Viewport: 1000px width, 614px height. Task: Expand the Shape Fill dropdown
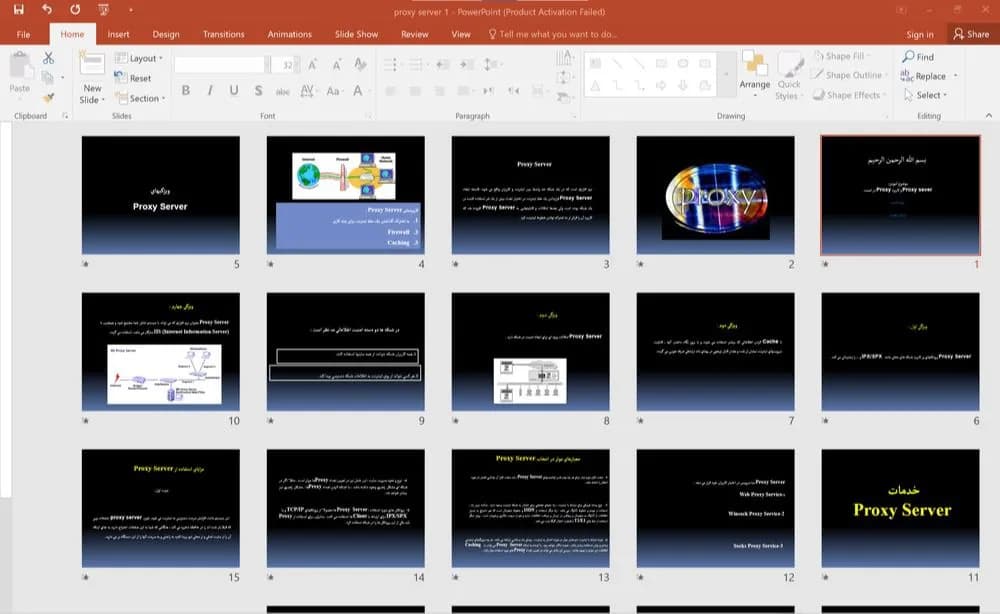click(x=842, y=56)
